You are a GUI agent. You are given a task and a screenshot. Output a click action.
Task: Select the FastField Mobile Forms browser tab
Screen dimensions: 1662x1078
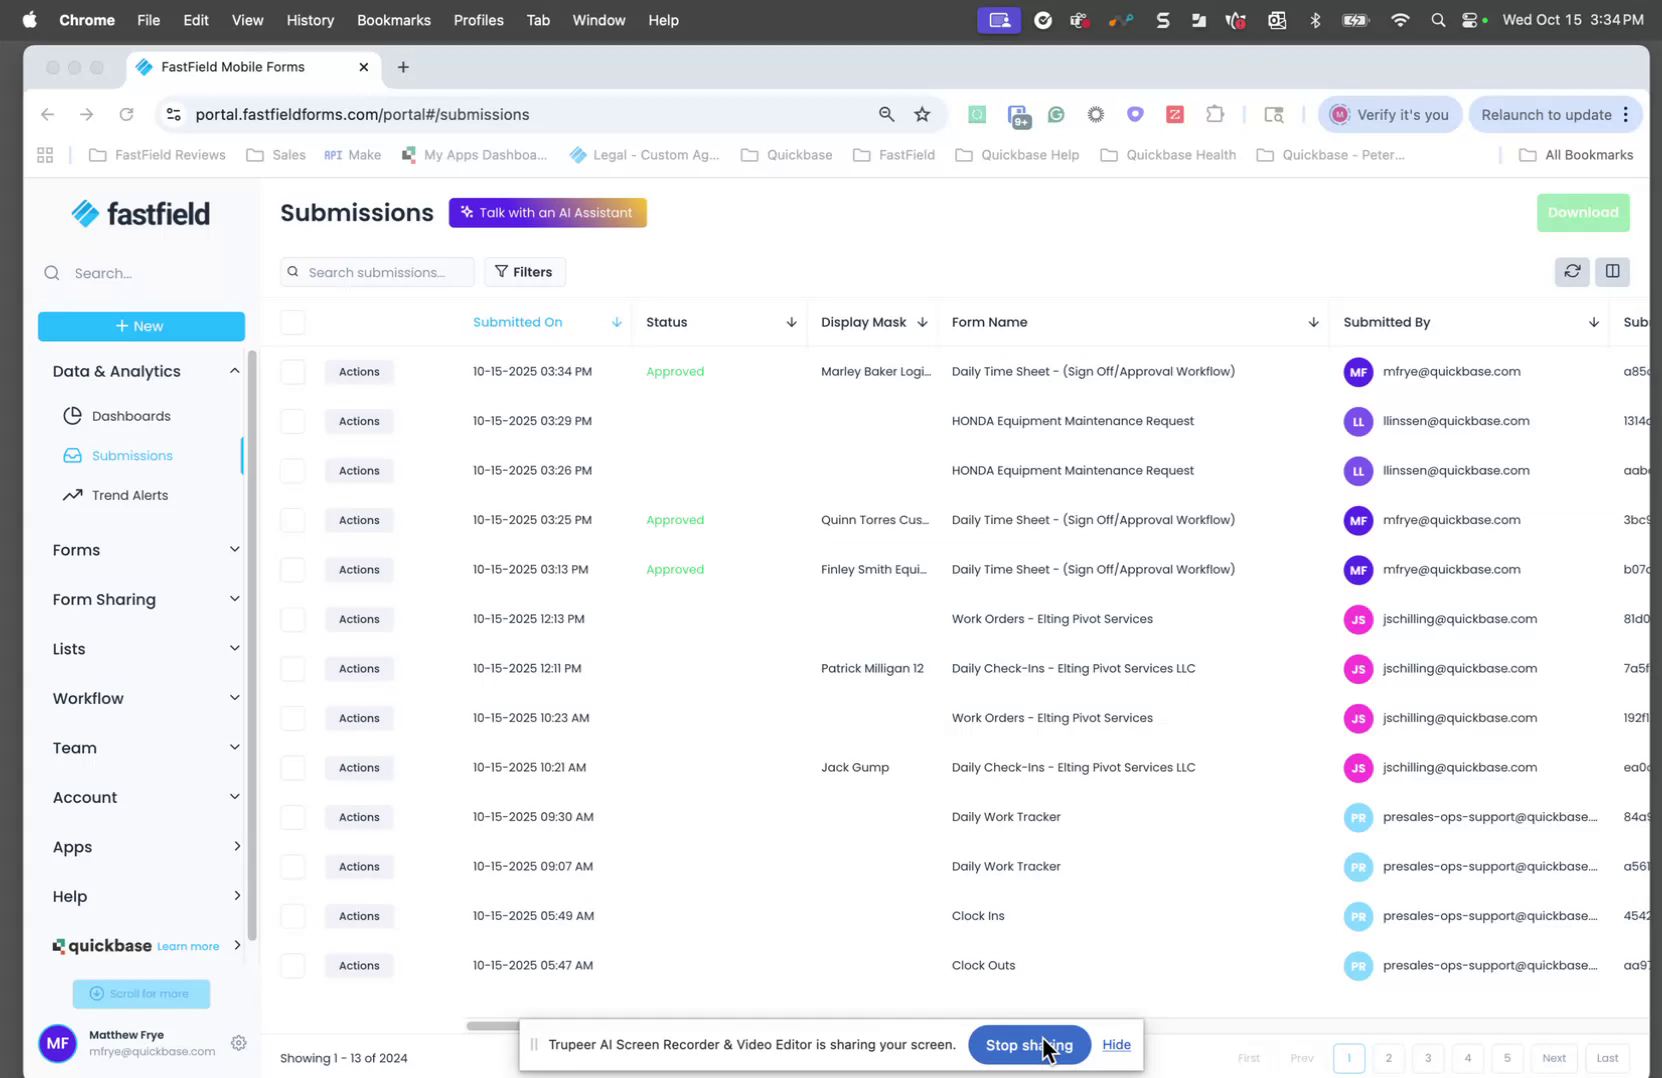coord(233,67)
